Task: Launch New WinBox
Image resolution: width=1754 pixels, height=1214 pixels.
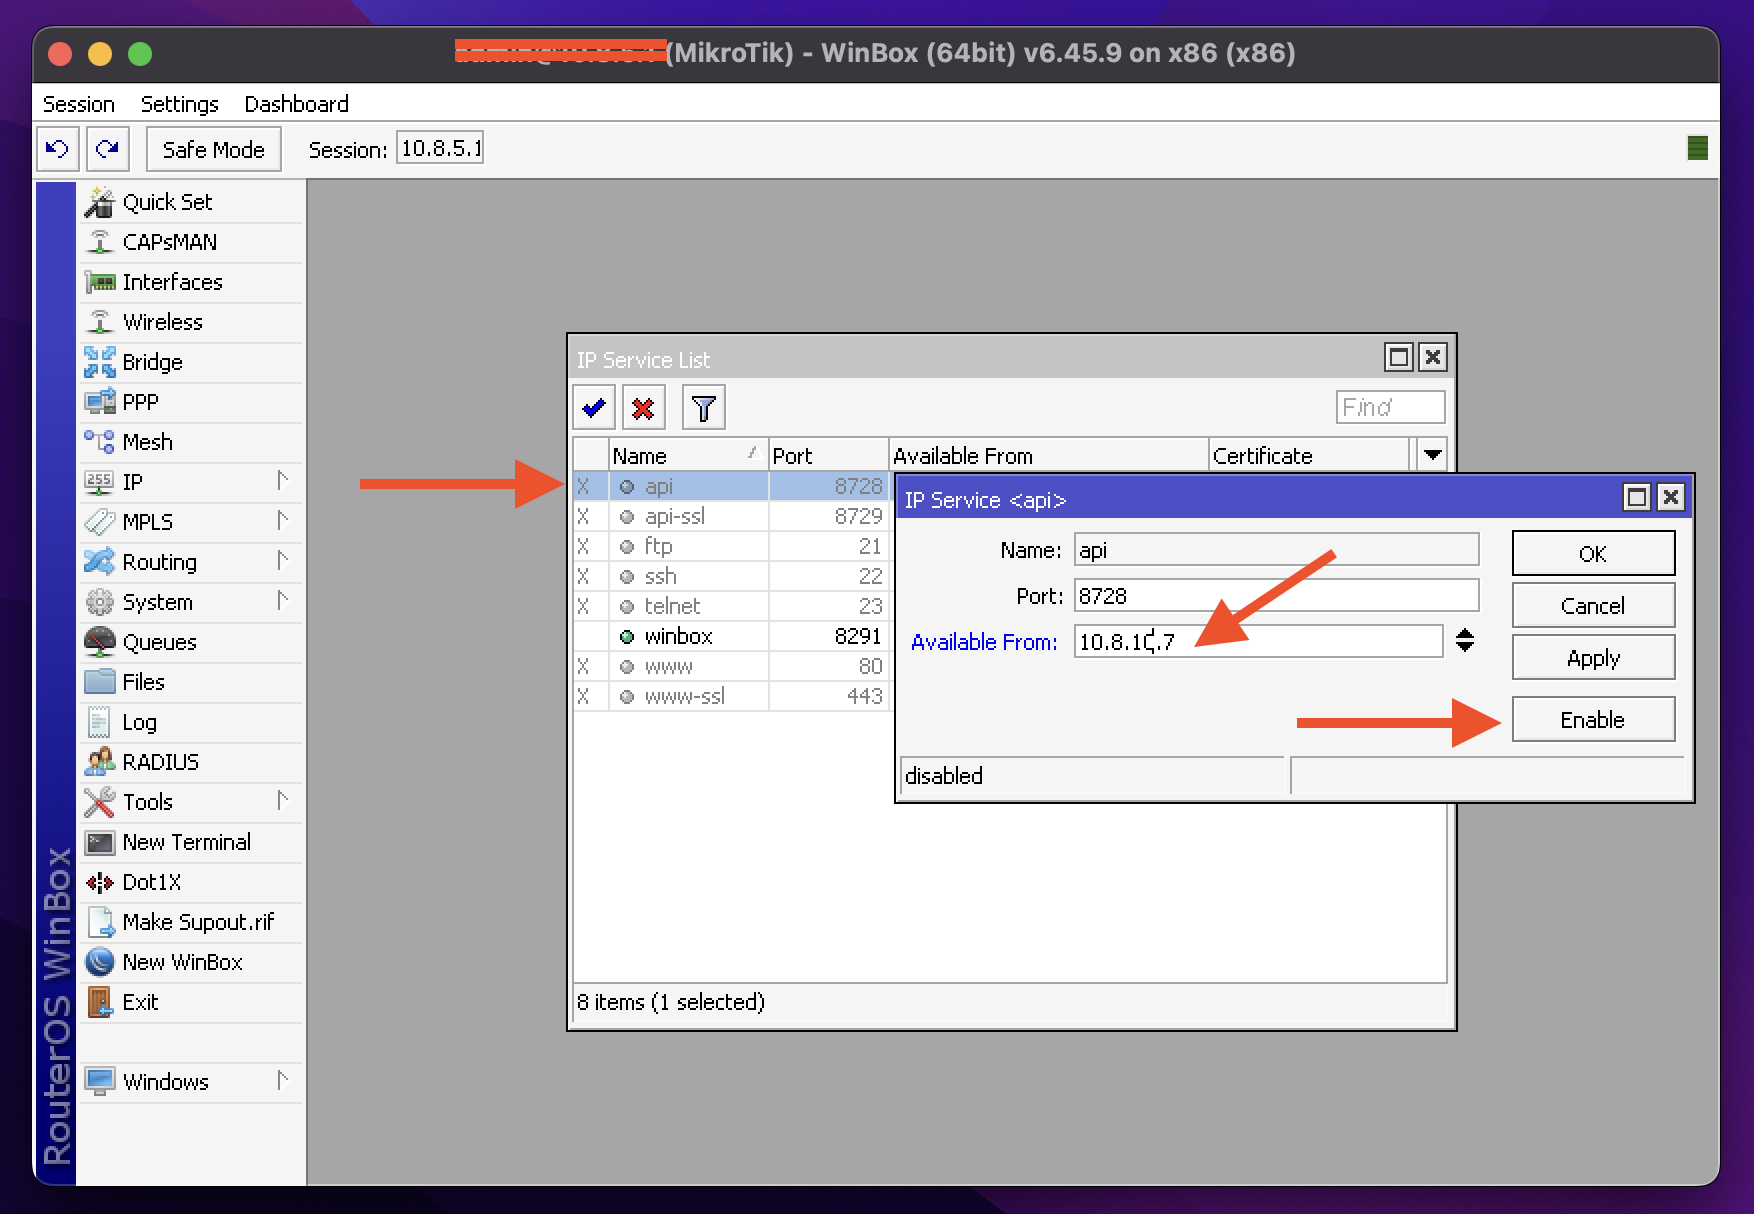Action: (x=190, y=962)
